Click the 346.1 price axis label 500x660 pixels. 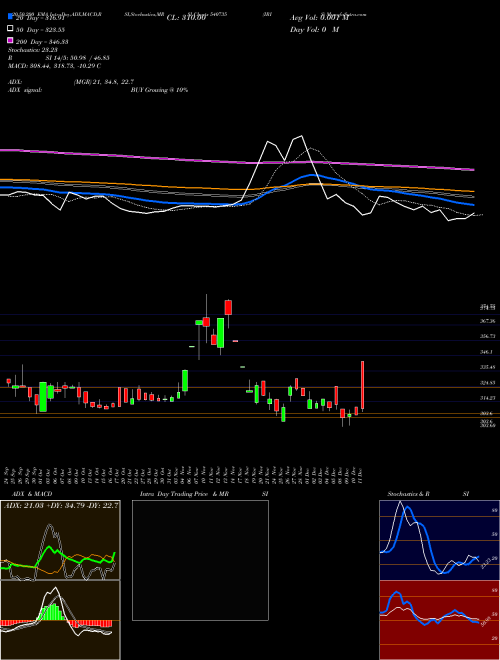[487, 352]
